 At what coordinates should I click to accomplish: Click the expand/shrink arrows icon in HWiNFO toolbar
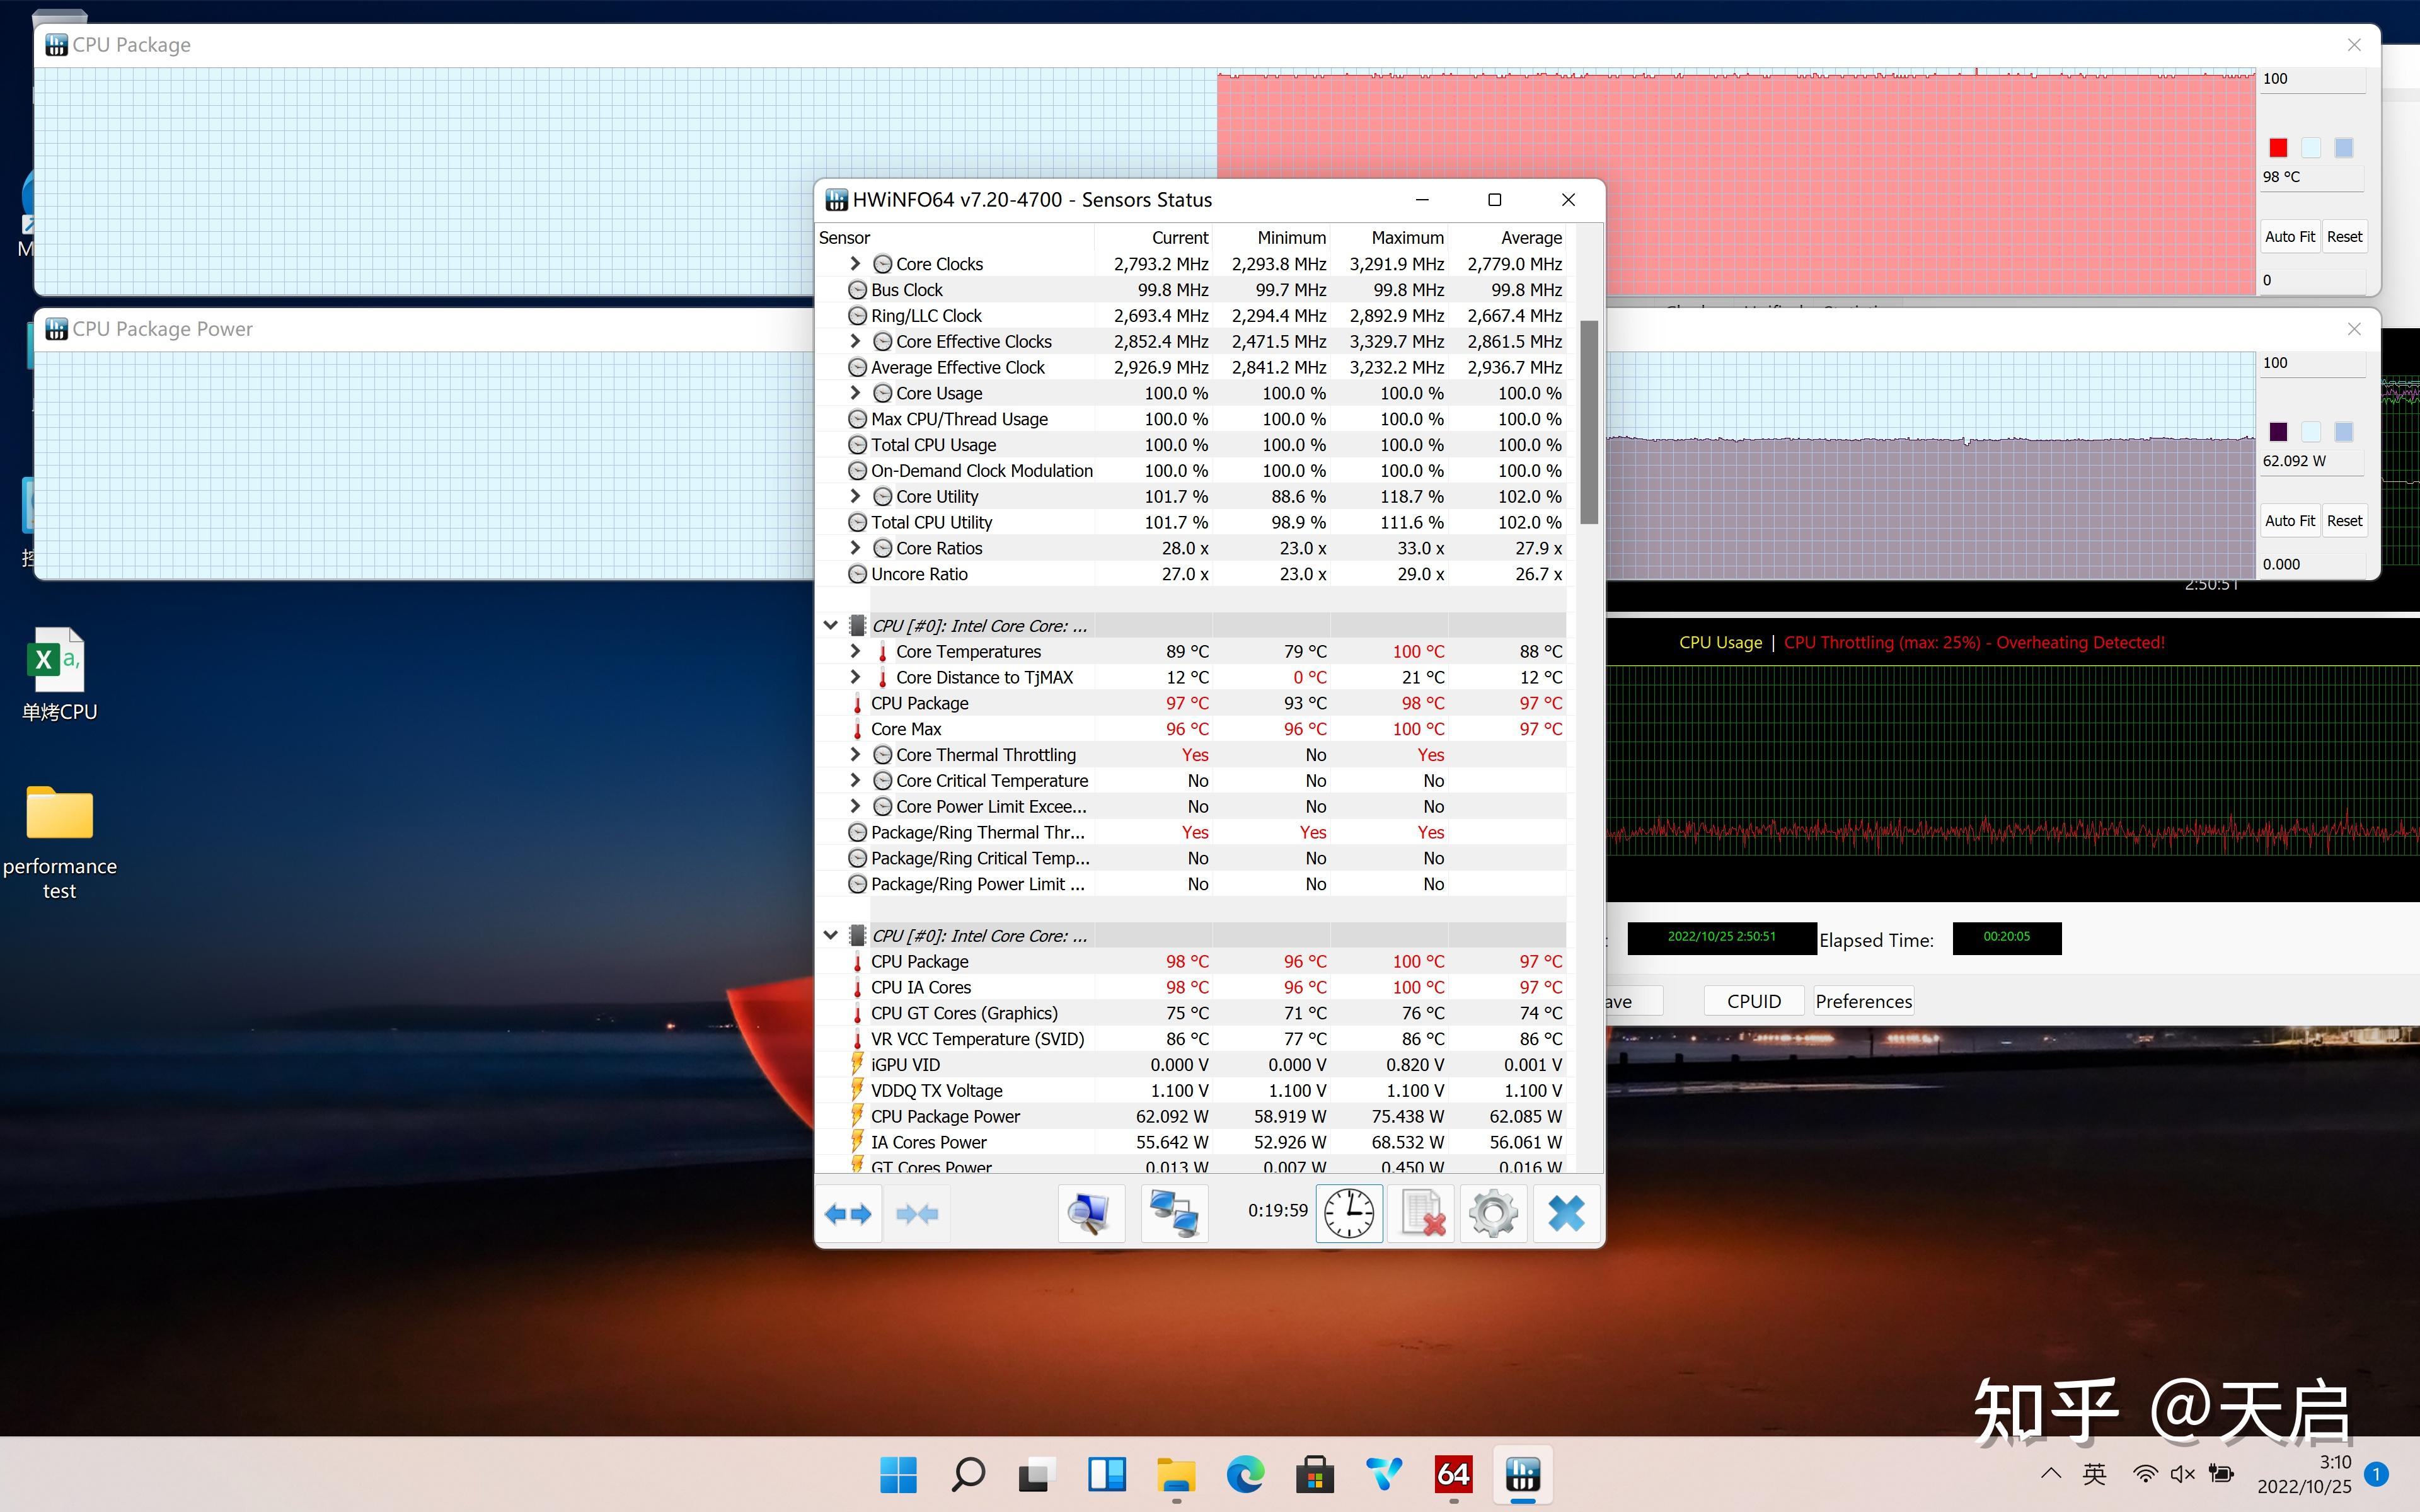point(848,1214)
